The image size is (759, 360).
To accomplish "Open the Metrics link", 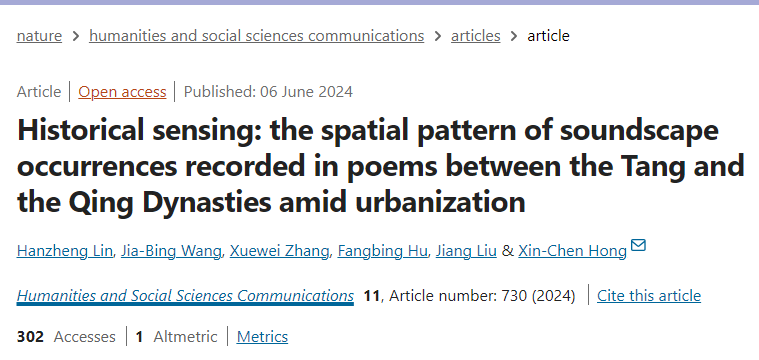I will pyautogui.click(x=262, y=336).
